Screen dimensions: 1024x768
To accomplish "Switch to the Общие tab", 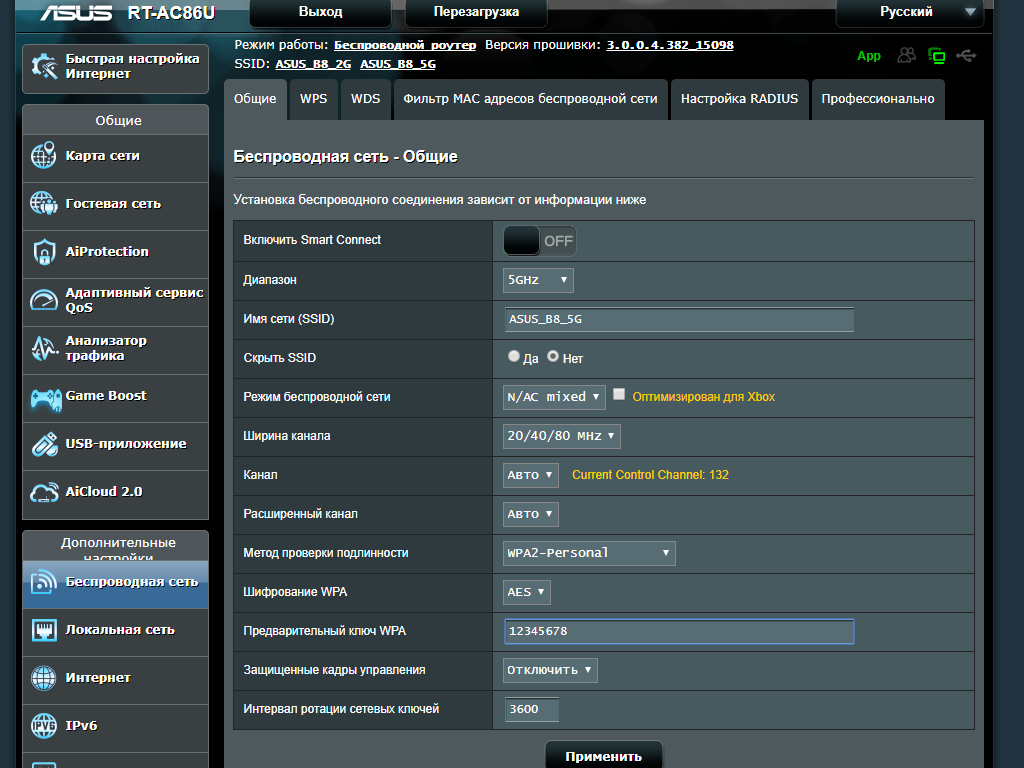I will point(255,99).
